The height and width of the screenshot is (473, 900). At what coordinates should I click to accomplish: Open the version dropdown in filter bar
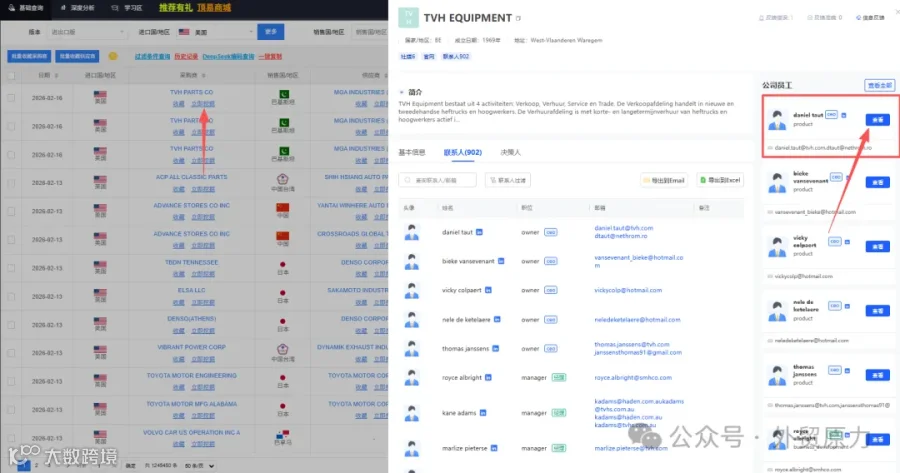point(87,32)
